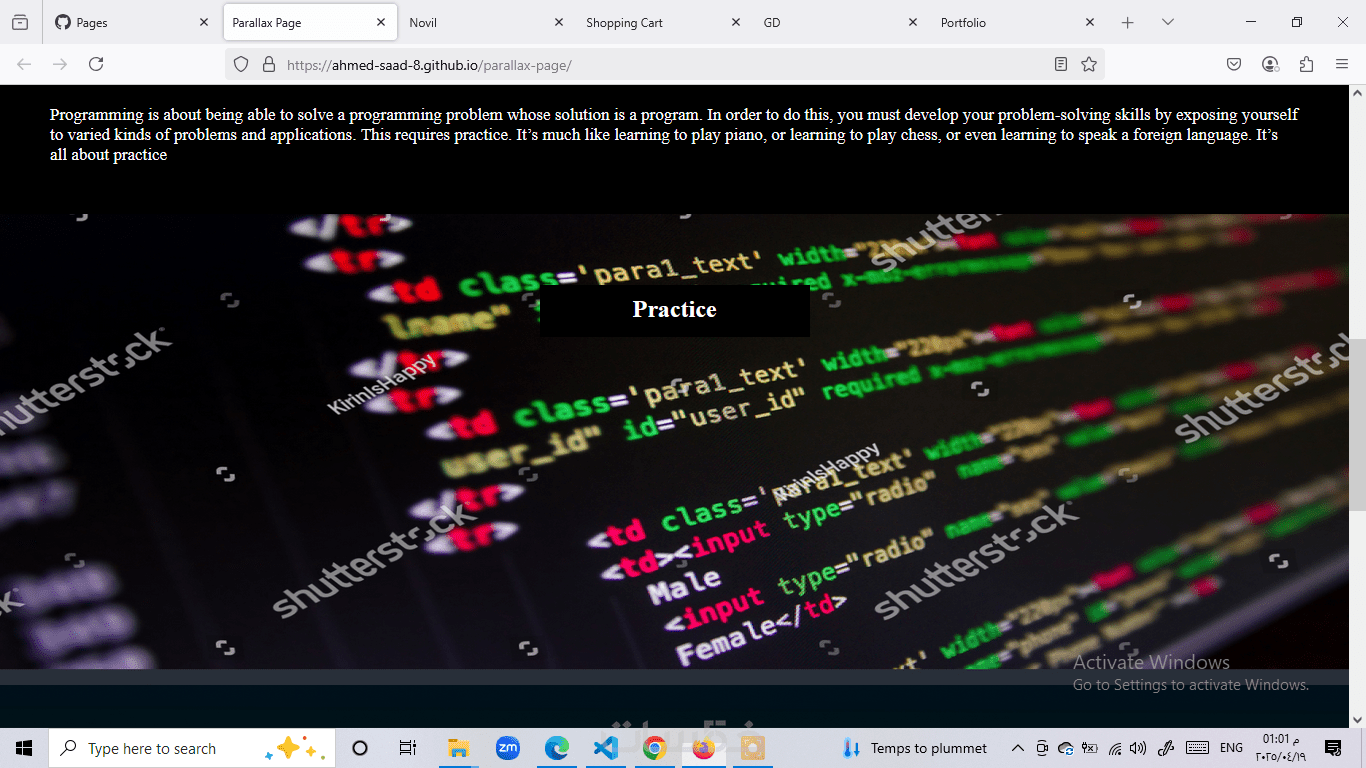The height and width of the screenshot is (768, 1366).
Task: Close the Parallax Page tab
Action: coord(381,22)
